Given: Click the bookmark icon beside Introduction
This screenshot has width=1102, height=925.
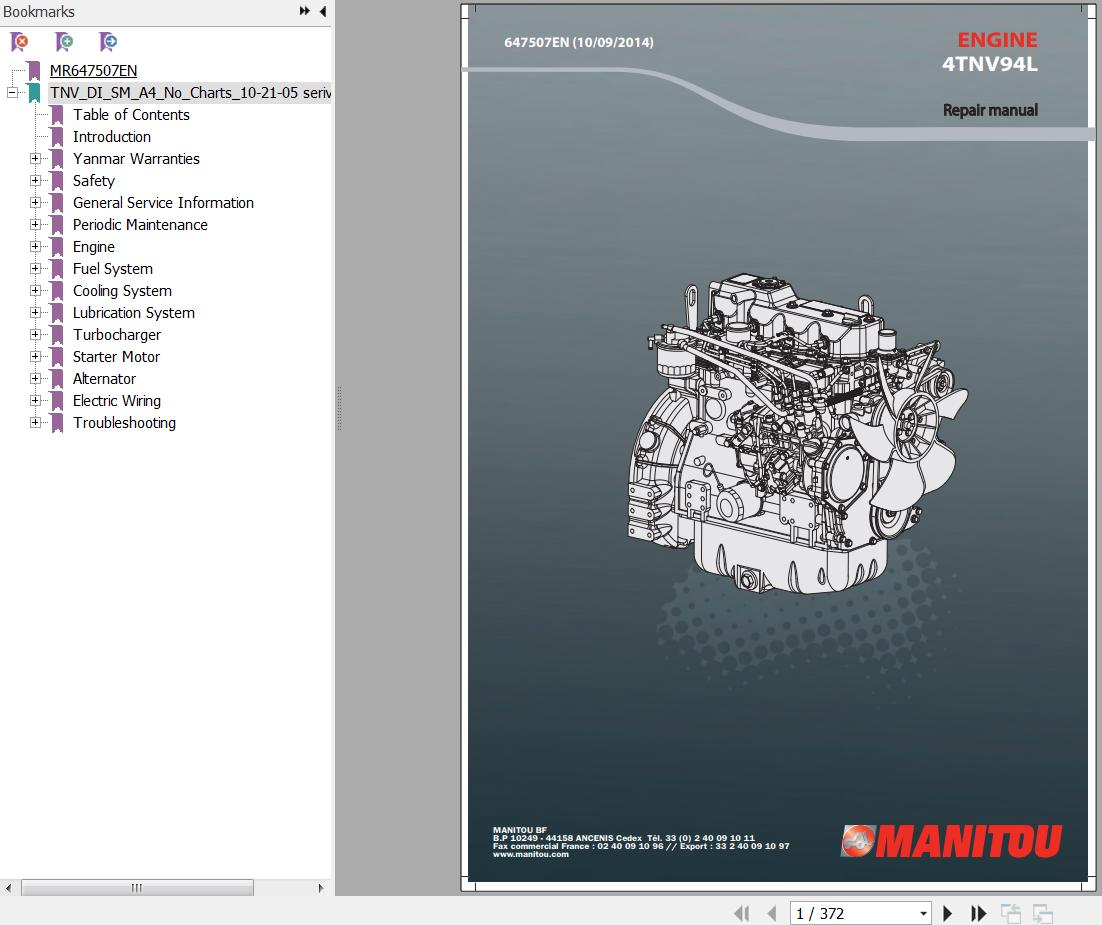Looking at the screenshot, I should tap(58, 137).
